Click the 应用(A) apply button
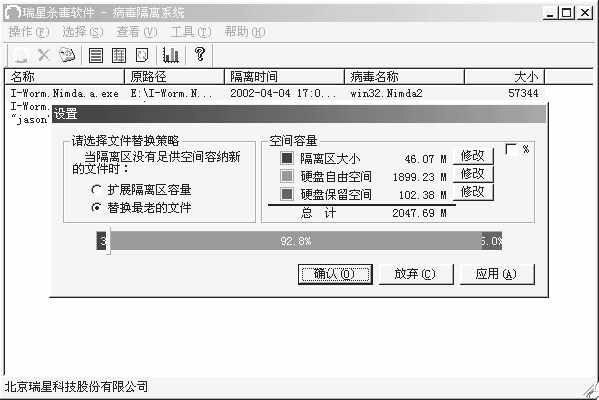 tap(497, 274)
